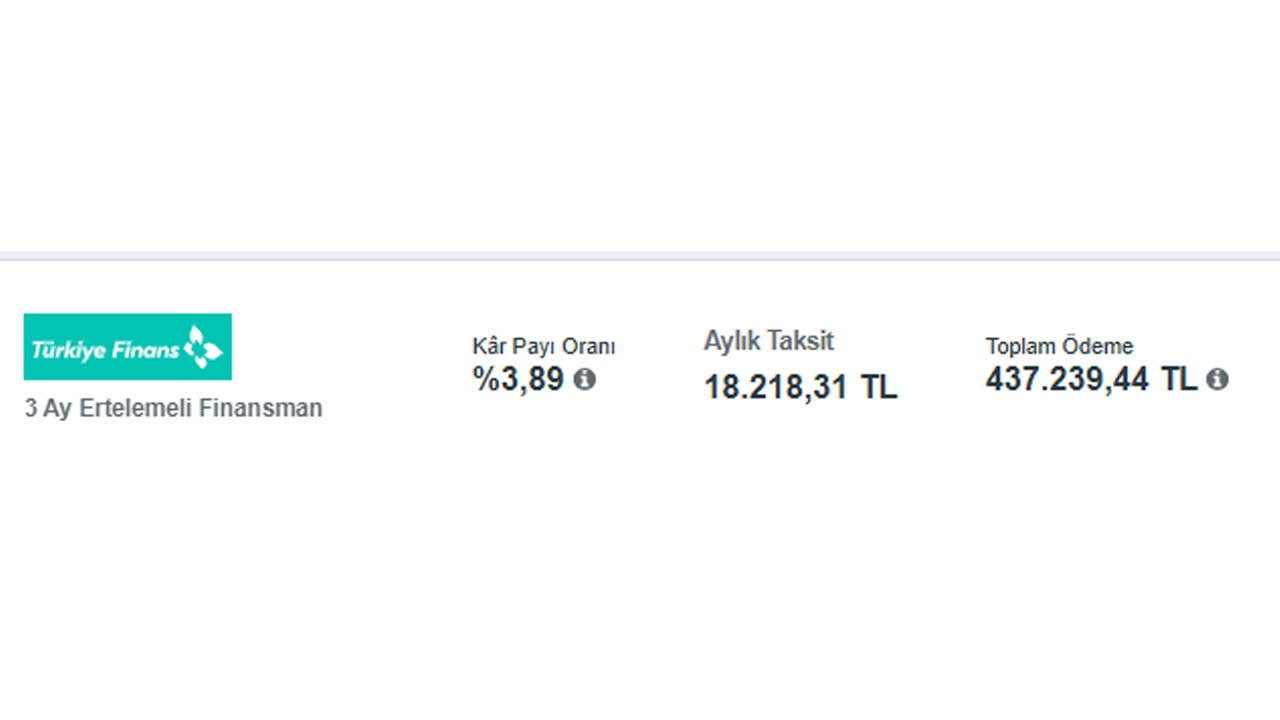Click the info icon beside %3,89
The image size is (1280, 720).
(x=585, y=380)
